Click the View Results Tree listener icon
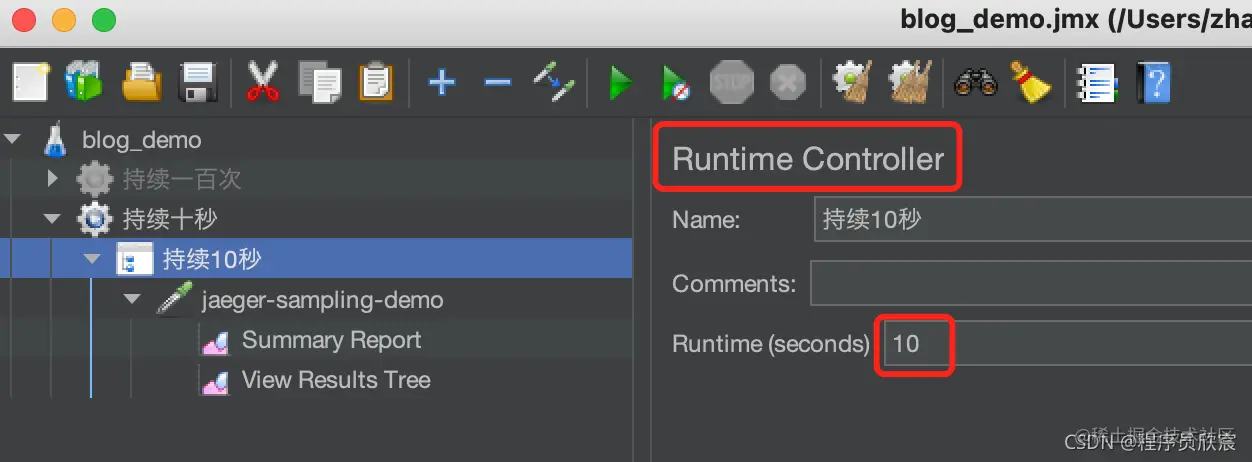The image size is (1252, 462). [x=216, y=382]
